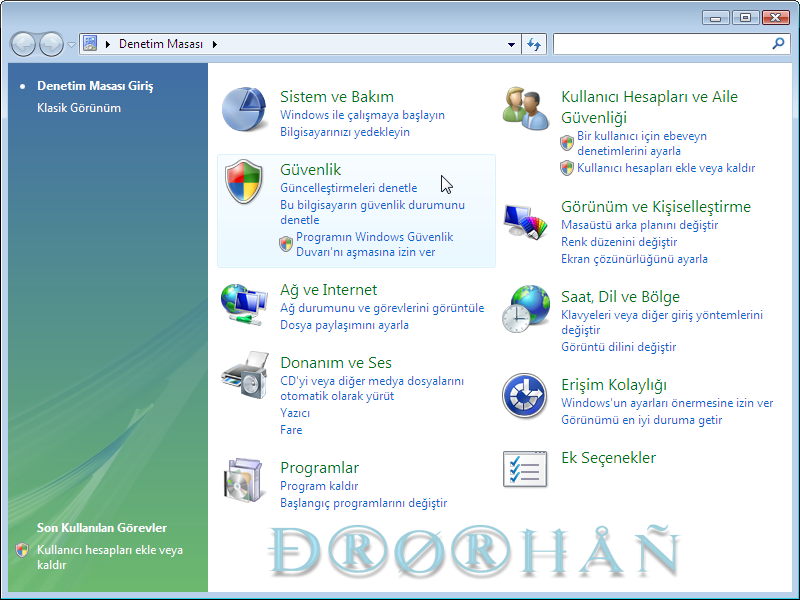Click shield icon beside Kullanıcı hesapları ekle in main pane
Screen dimensions: 800x600
click(567, 167)
